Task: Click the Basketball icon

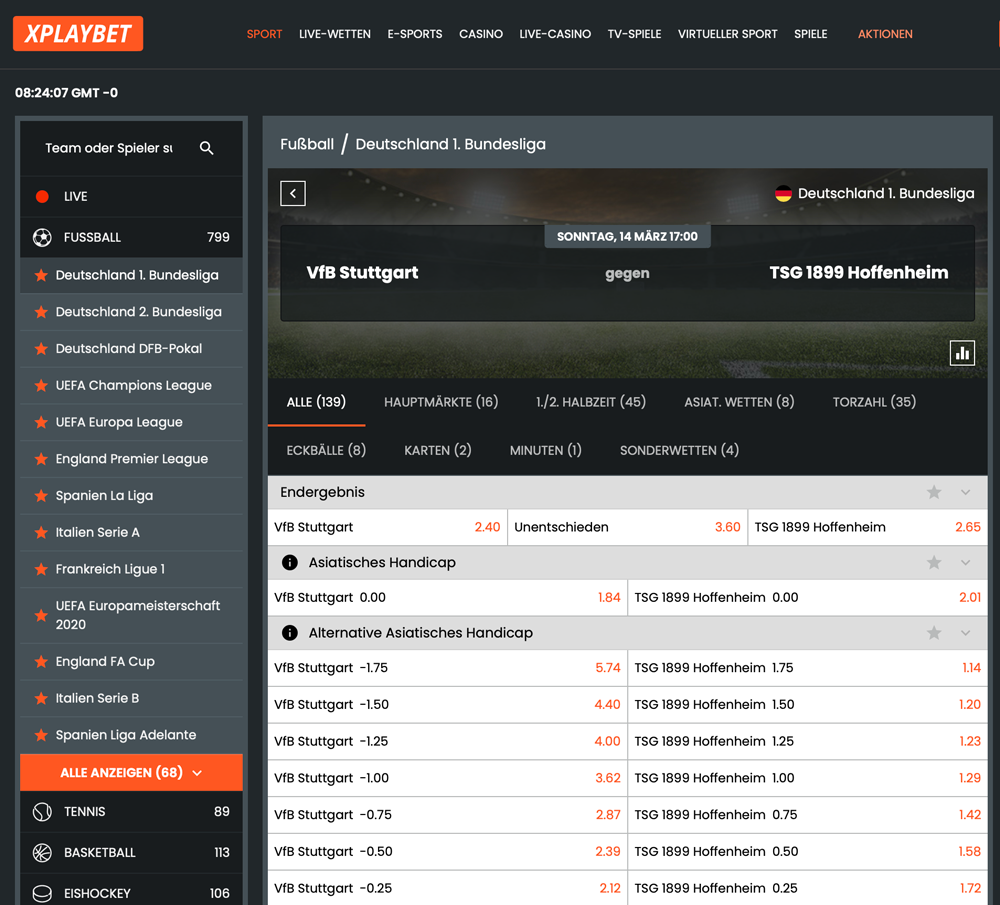Action: click(x=42, y=853)
